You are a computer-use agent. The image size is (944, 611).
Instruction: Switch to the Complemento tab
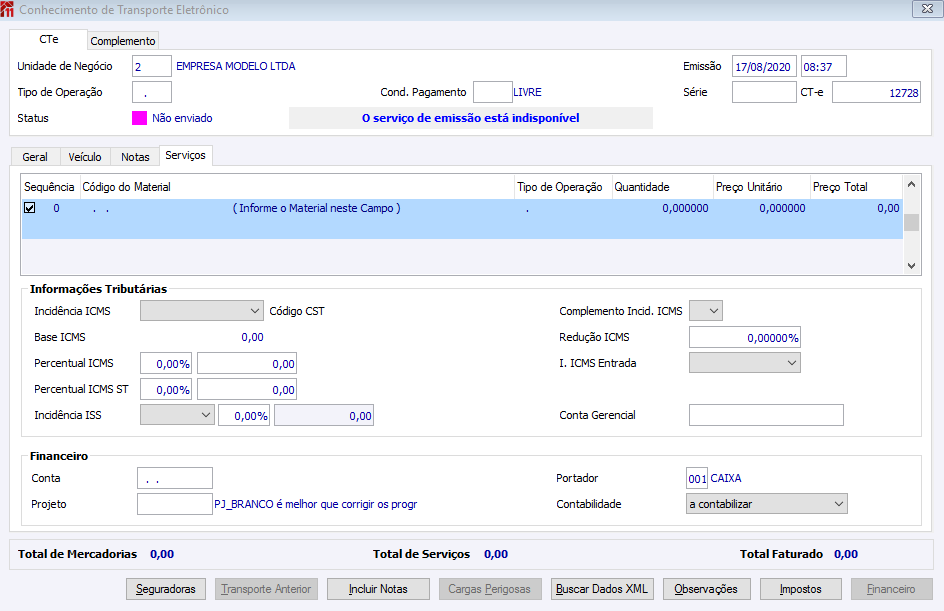[x=123, y=41]
